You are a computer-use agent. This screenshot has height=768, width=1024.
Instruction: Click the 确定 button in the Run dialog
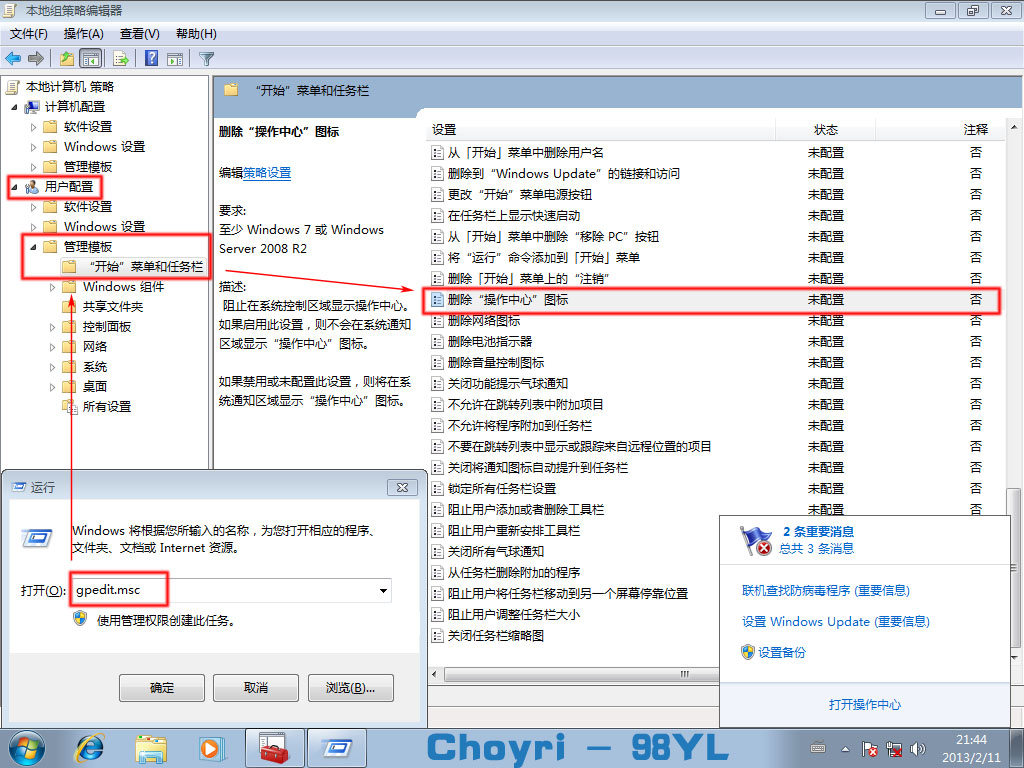point(161,687)
